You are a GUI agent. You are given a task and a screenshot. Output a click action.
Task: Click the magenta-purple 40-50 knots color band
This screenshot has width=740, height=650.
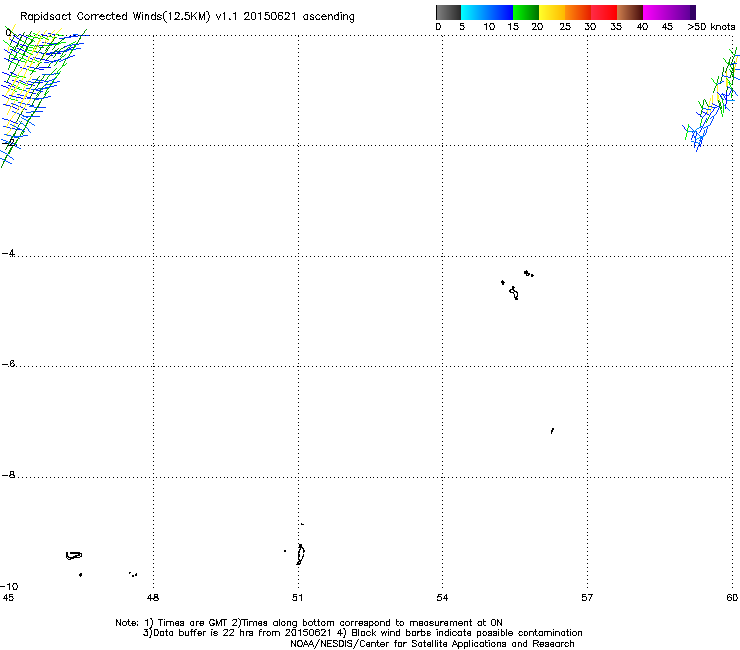669,12
